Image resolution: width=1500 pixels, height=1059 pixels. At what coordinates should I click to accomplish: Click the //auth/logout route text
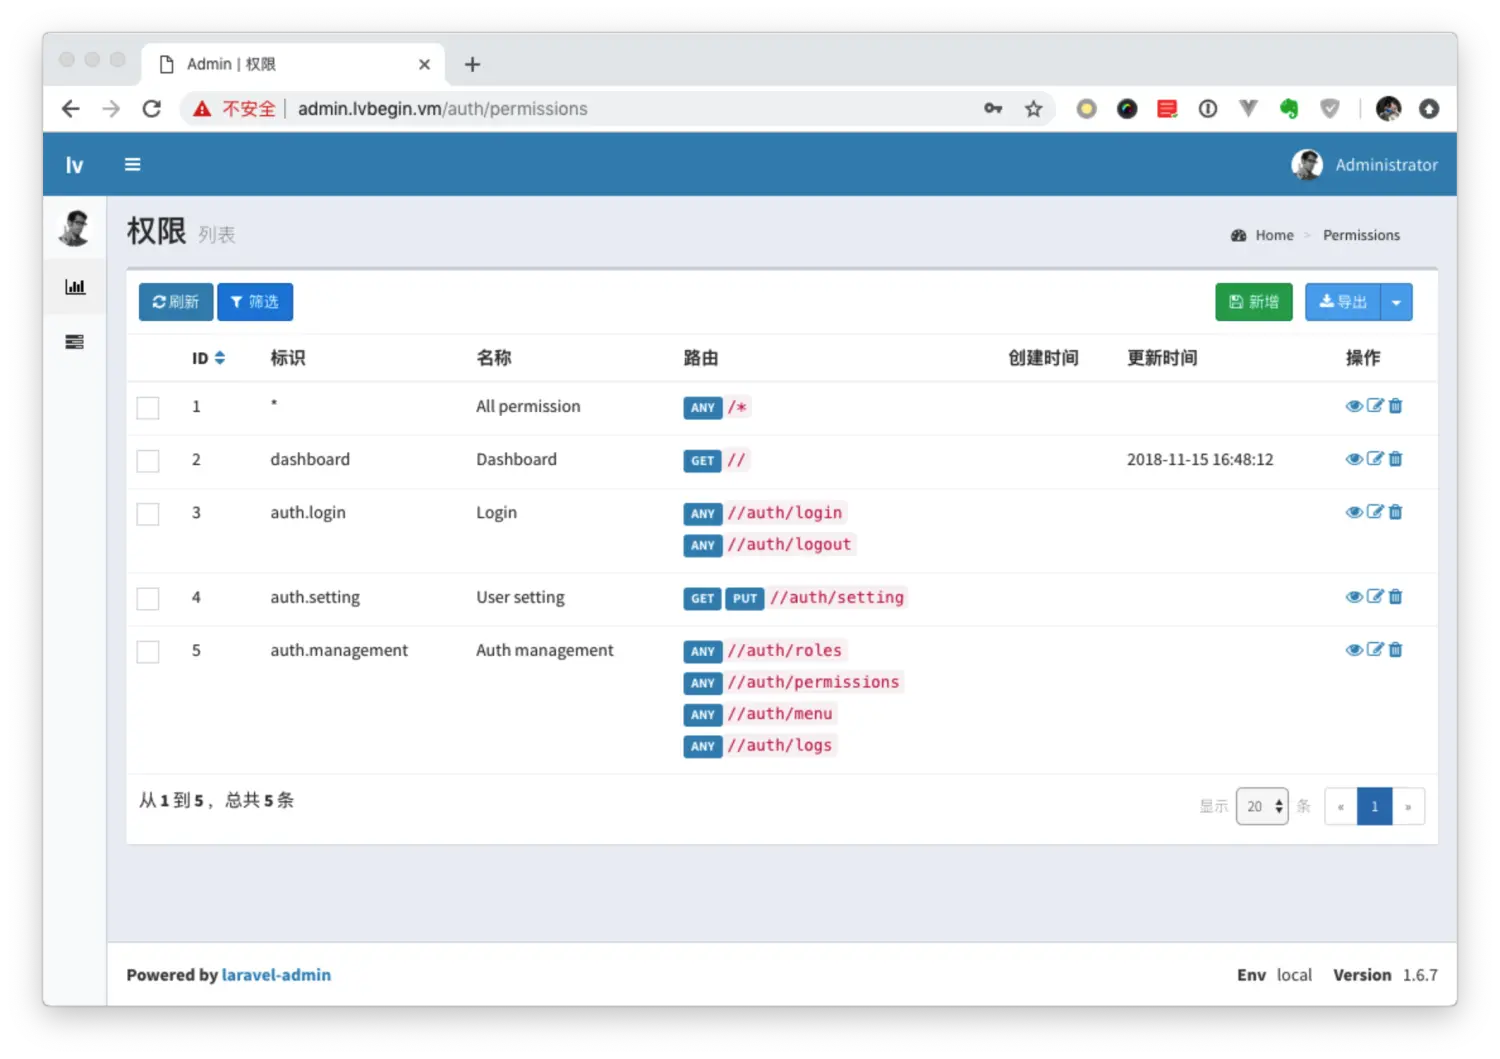point(790,544)
